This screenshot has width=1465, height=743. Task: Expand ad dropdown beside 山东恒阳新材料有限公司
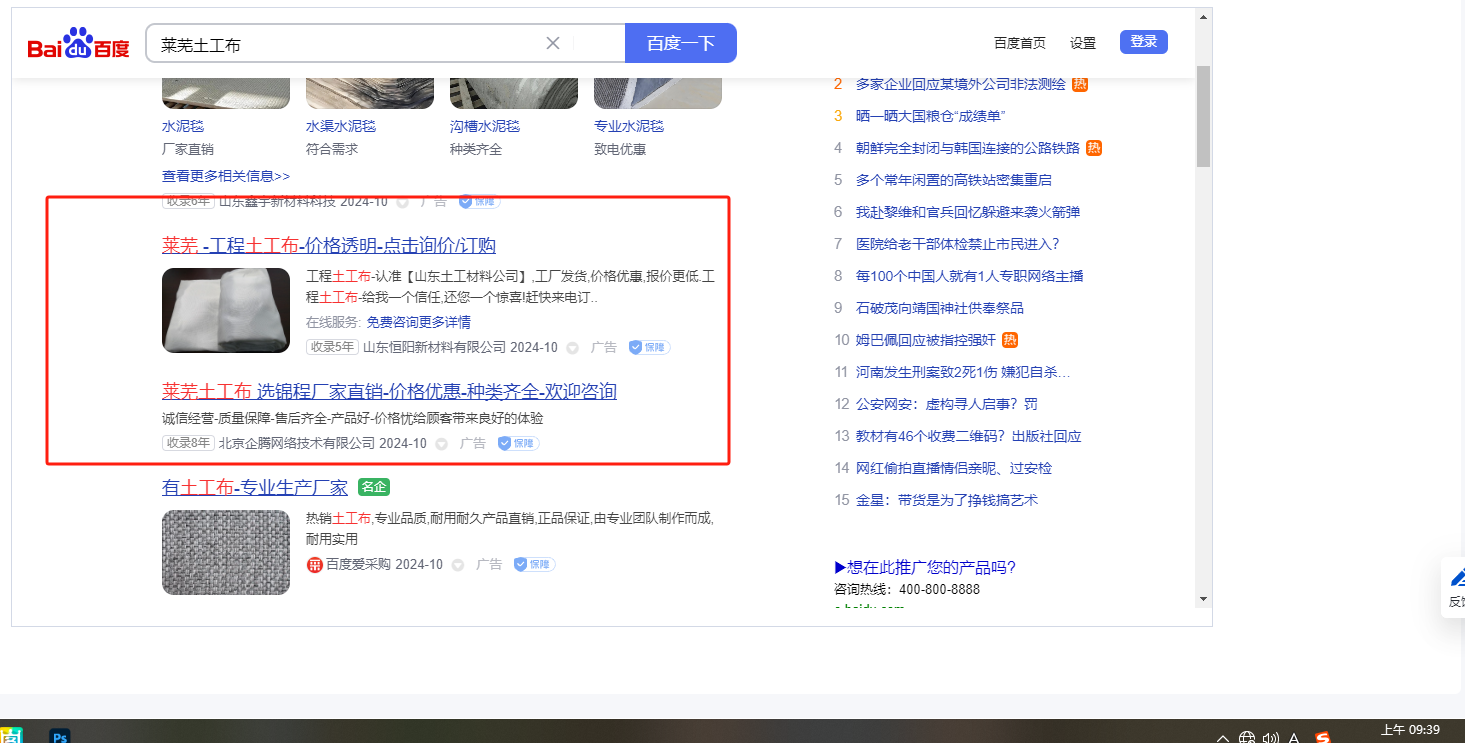click(573, 348)
